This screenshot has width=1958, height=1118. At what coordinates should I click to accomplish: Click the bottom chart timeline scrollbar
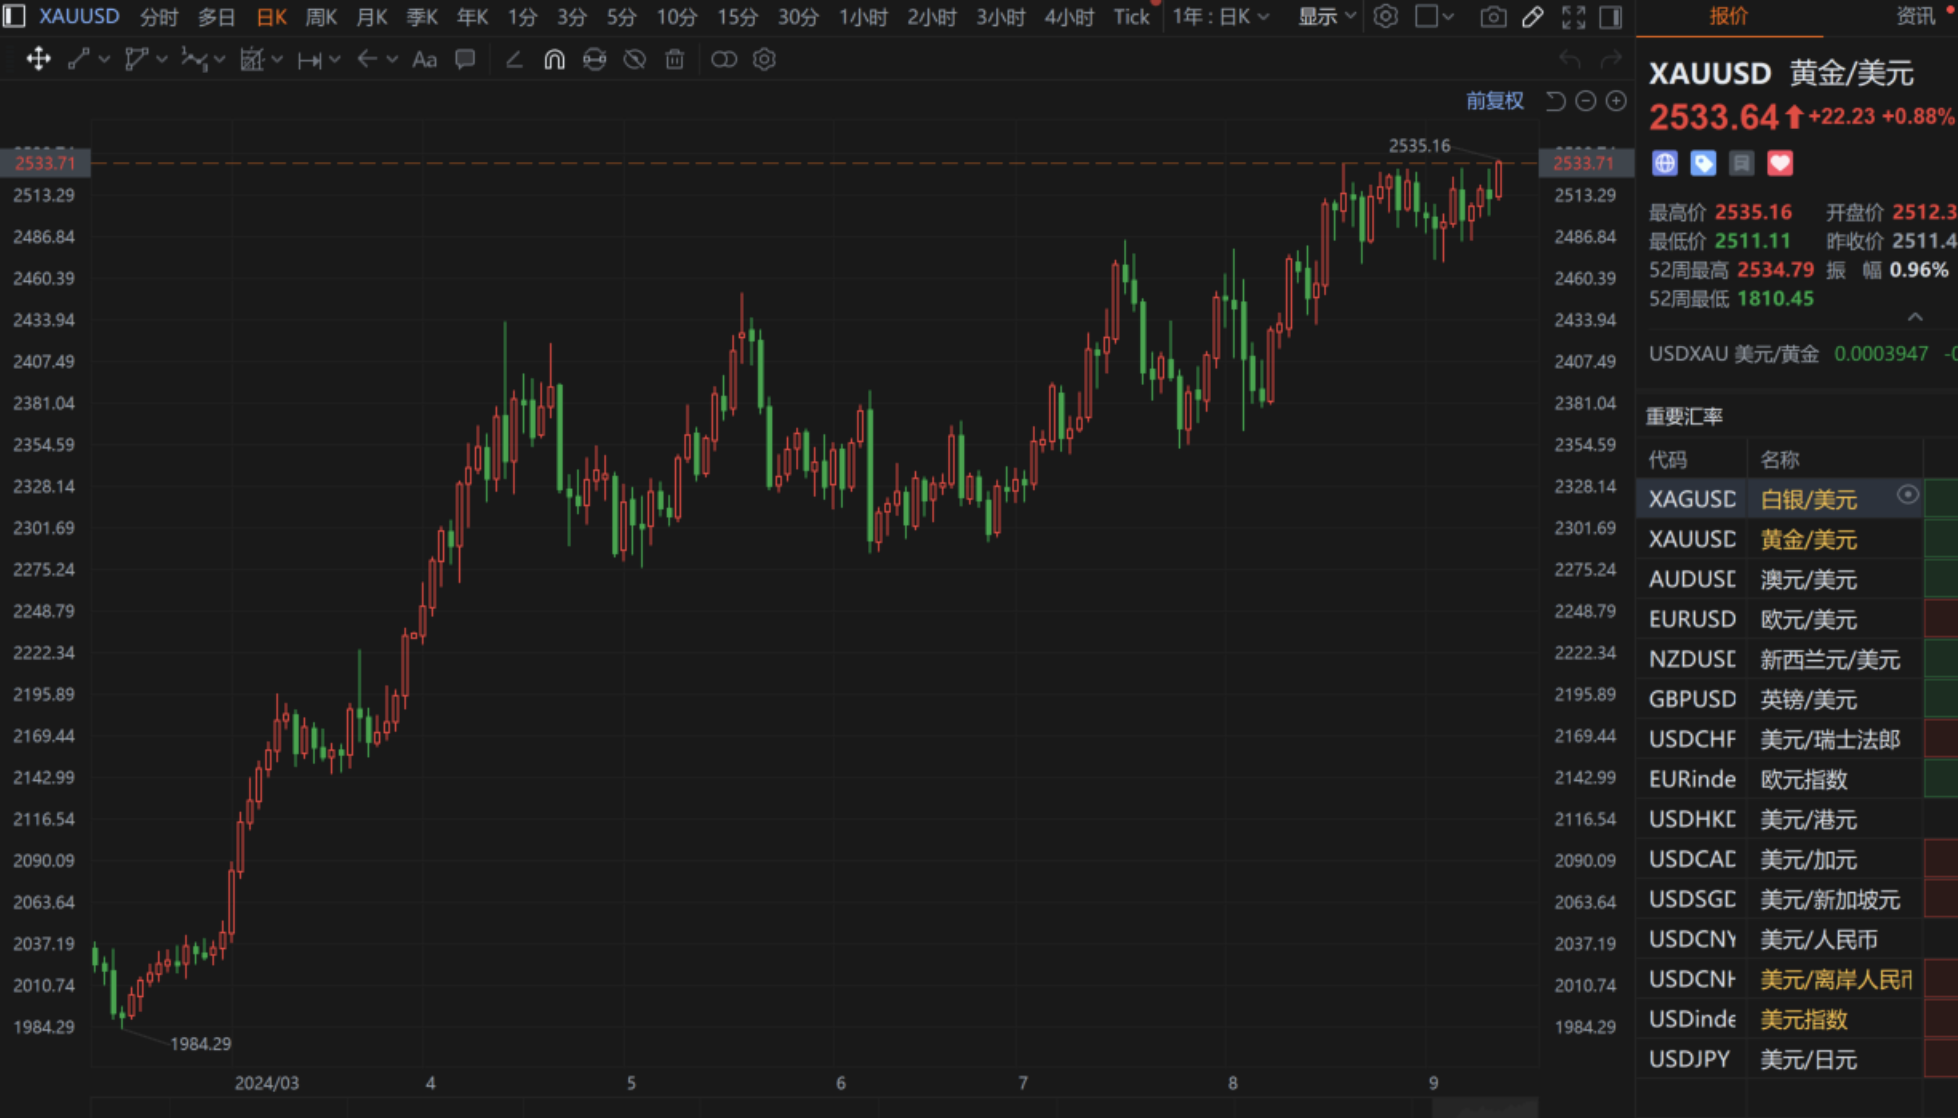[x=1484, y=1108]
